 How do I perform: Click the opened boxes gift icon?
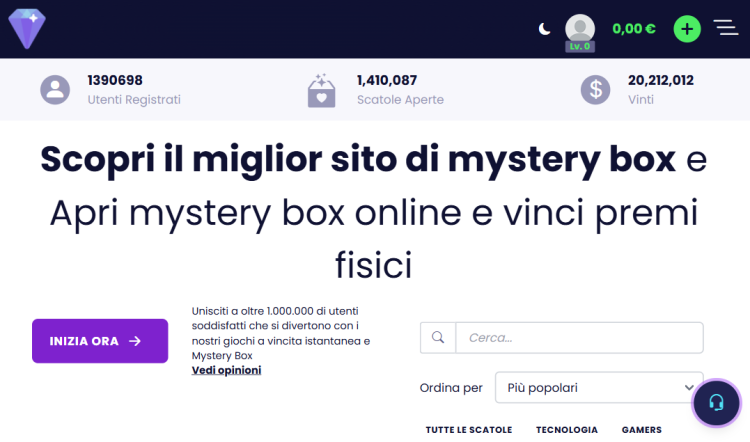tap(321, 90)
